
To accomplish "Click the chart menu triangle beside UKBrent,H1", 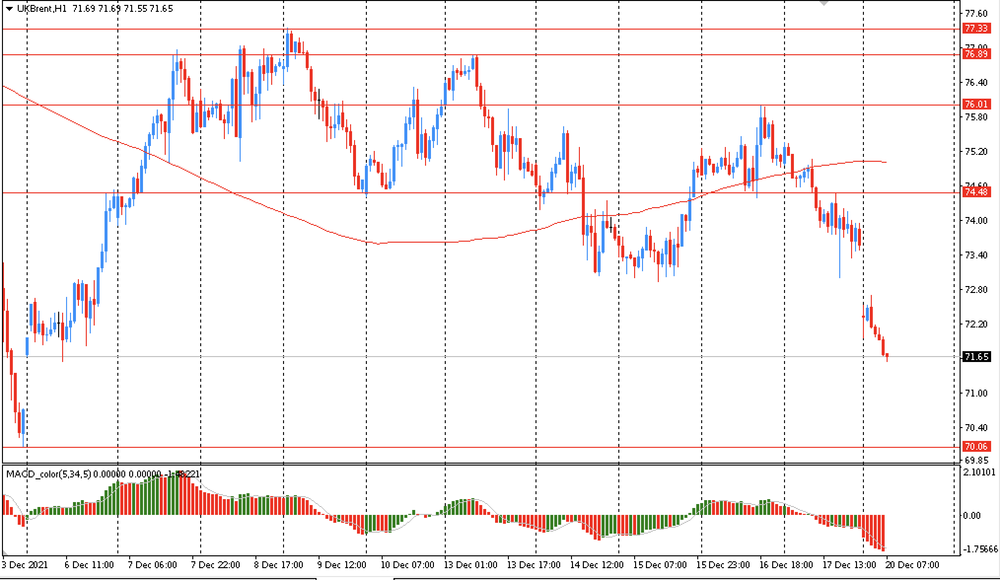I will pyautogui.click(x=9, y=9).
